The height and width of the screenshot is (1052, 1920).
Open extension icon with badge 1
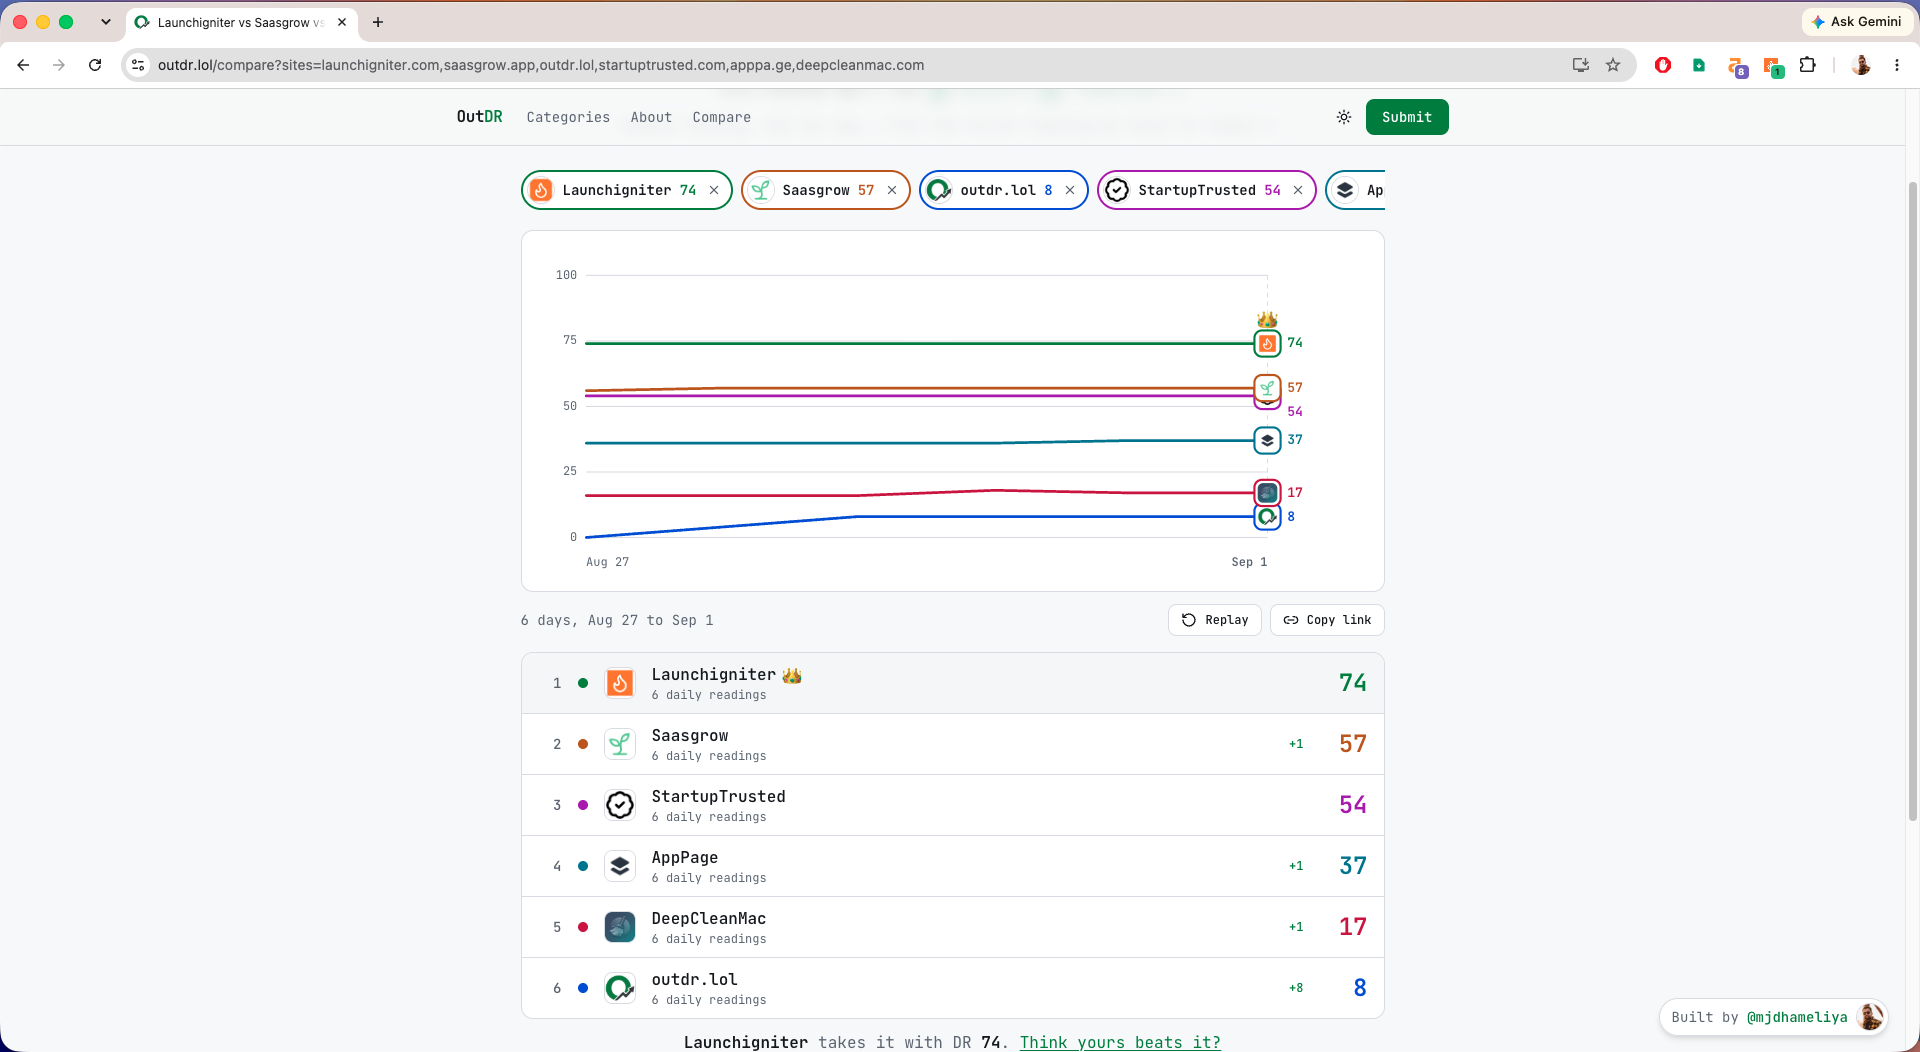[1773, 66]
